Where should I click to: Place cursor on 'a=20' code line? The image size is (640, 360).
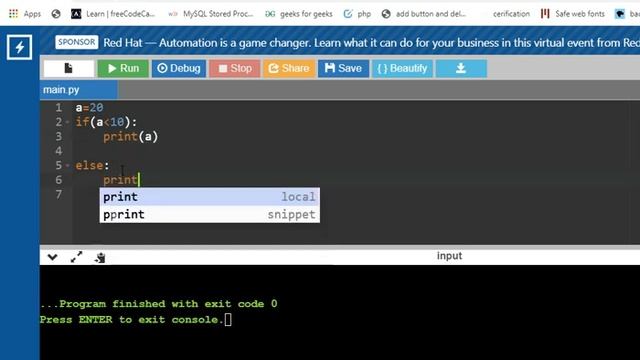(89, 108)
